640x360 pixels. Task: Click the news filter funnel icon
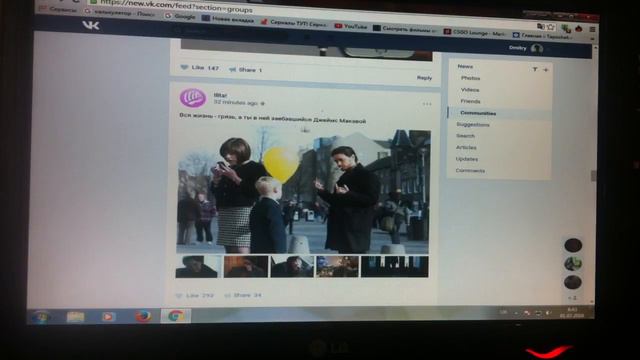tap(535, 69)
